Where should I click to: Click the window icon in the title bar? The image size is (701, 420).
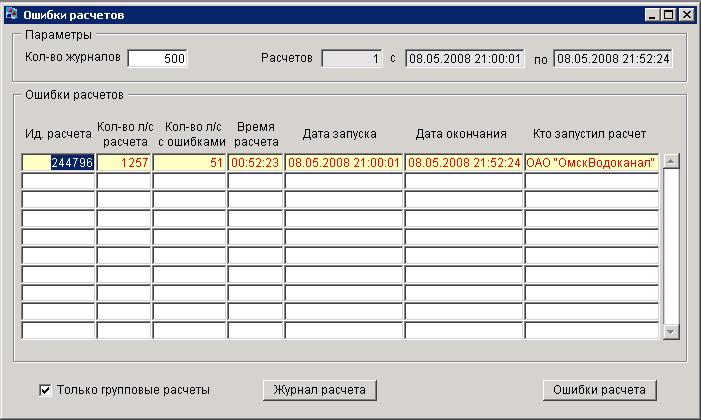pyautogui.click(x=10, y=15)
